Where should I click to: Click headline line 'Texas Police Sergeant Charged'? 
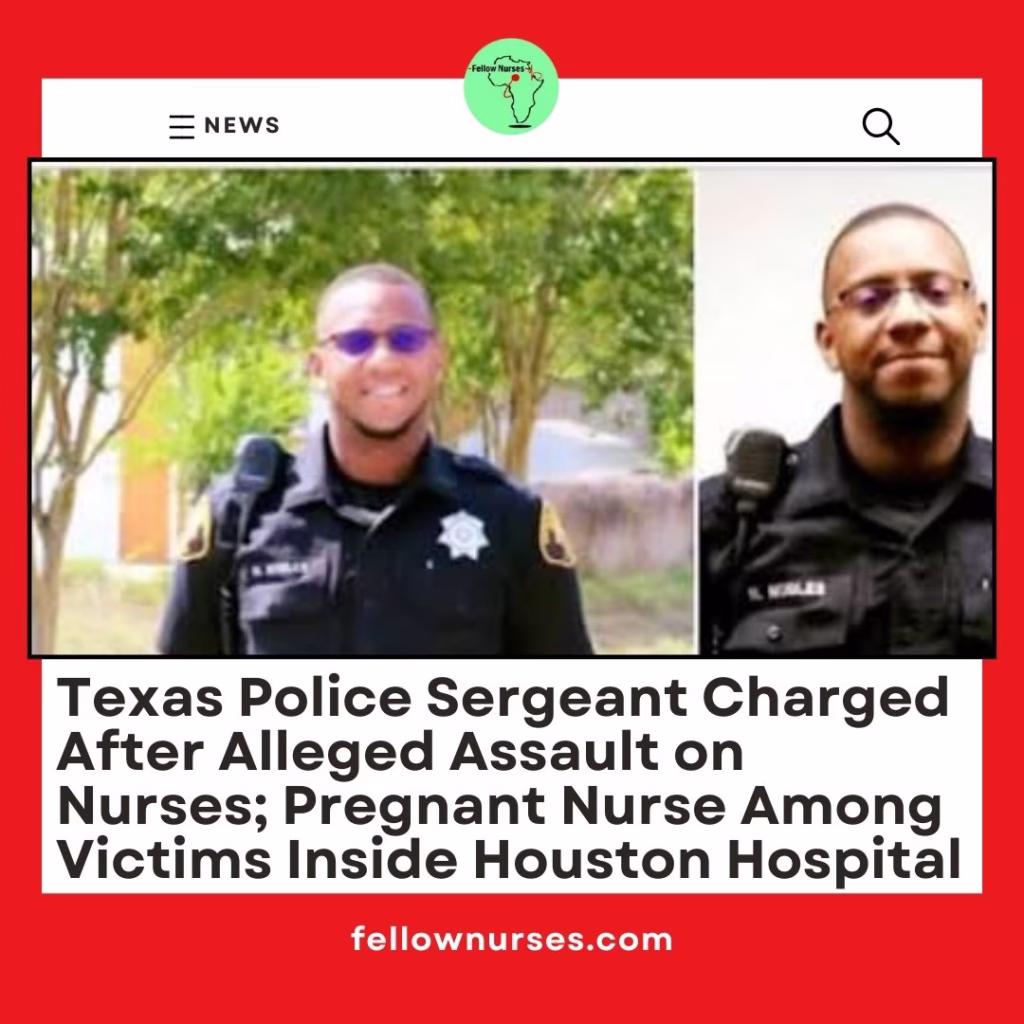503,698
